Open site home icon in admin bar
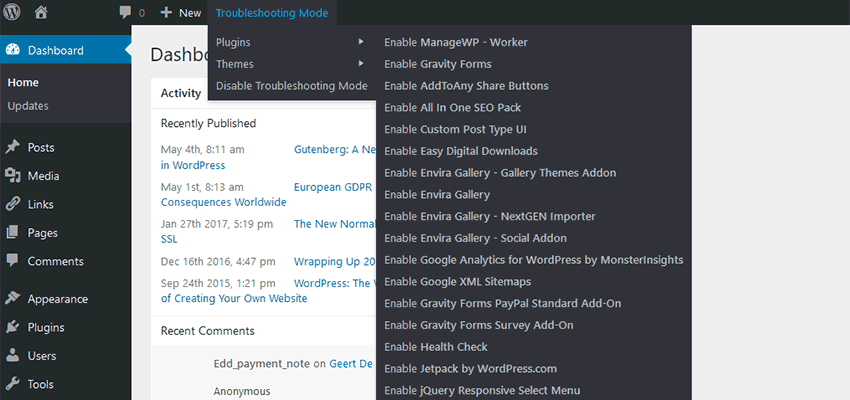The height and width of the screenshot is (400, 850). click(x=41, y=13)
